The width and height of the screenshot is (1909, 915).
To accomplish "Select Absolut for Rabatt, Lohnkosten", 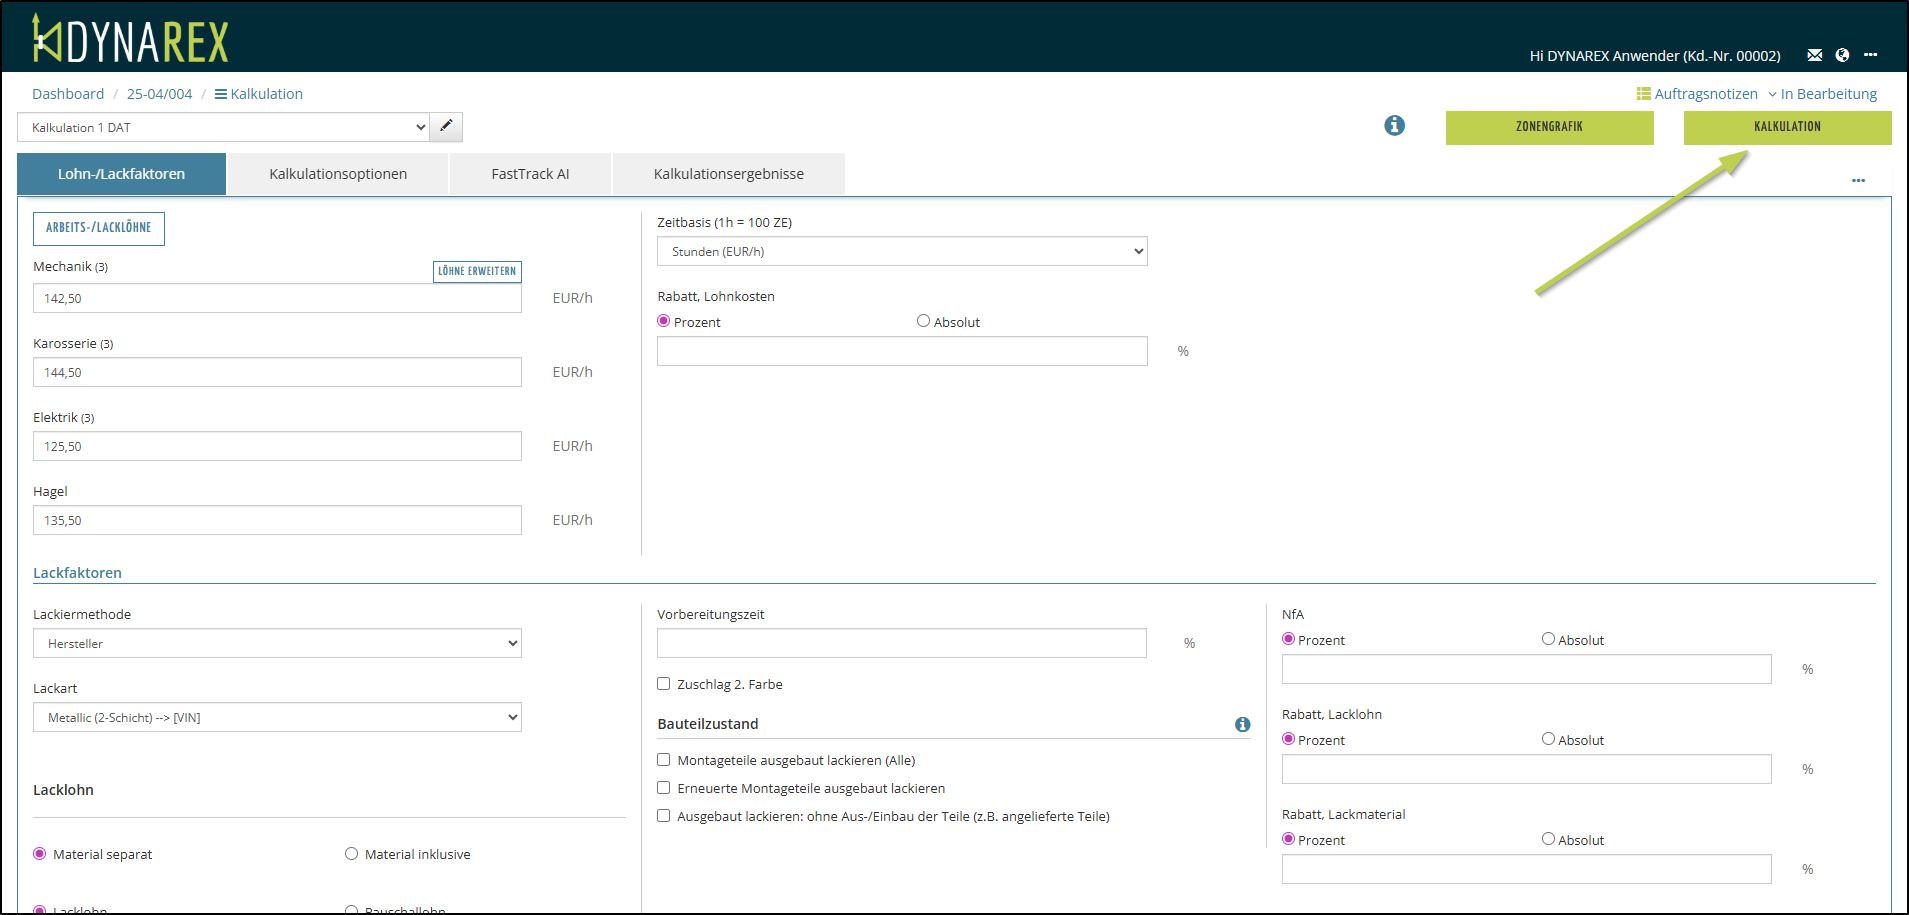I will 923,321.
